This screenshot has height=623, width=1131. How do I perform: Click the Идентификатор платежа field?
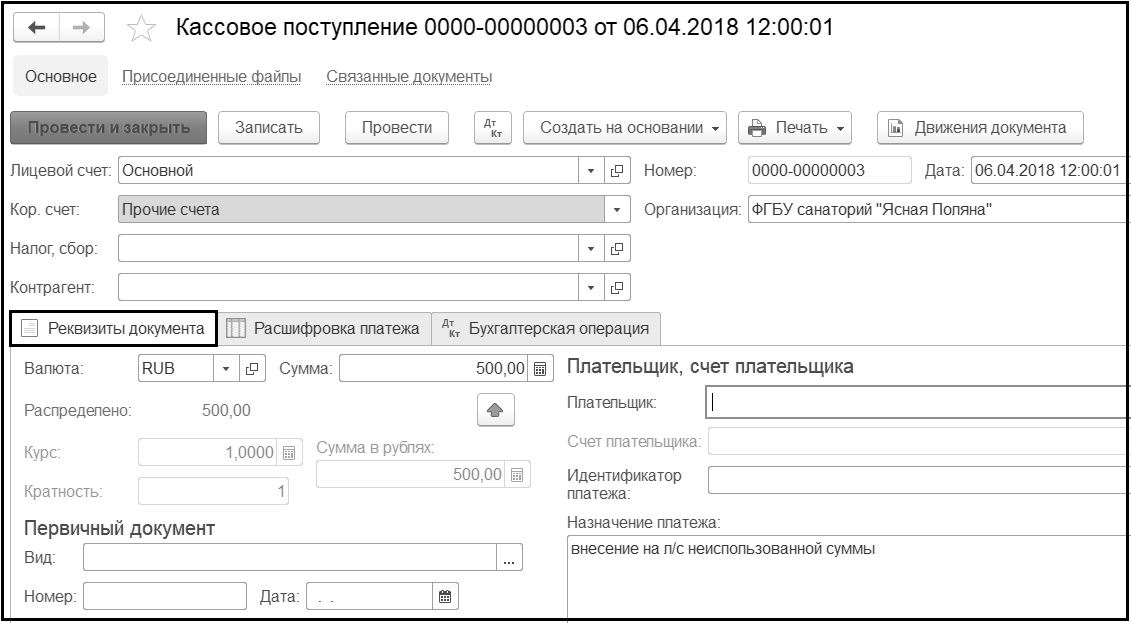(917, 480)
